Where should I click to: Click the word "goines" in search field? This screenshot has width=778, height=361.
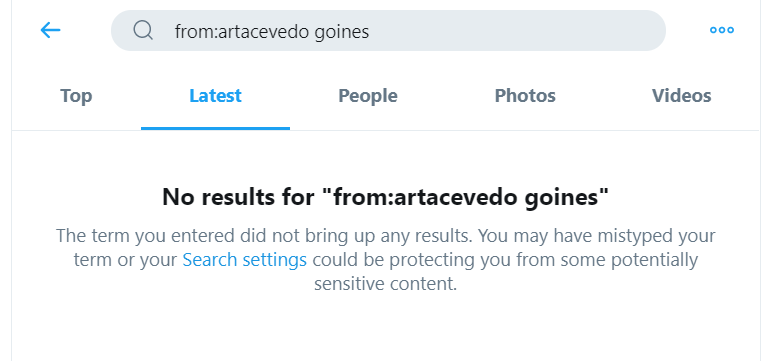[x=342, y=32]
